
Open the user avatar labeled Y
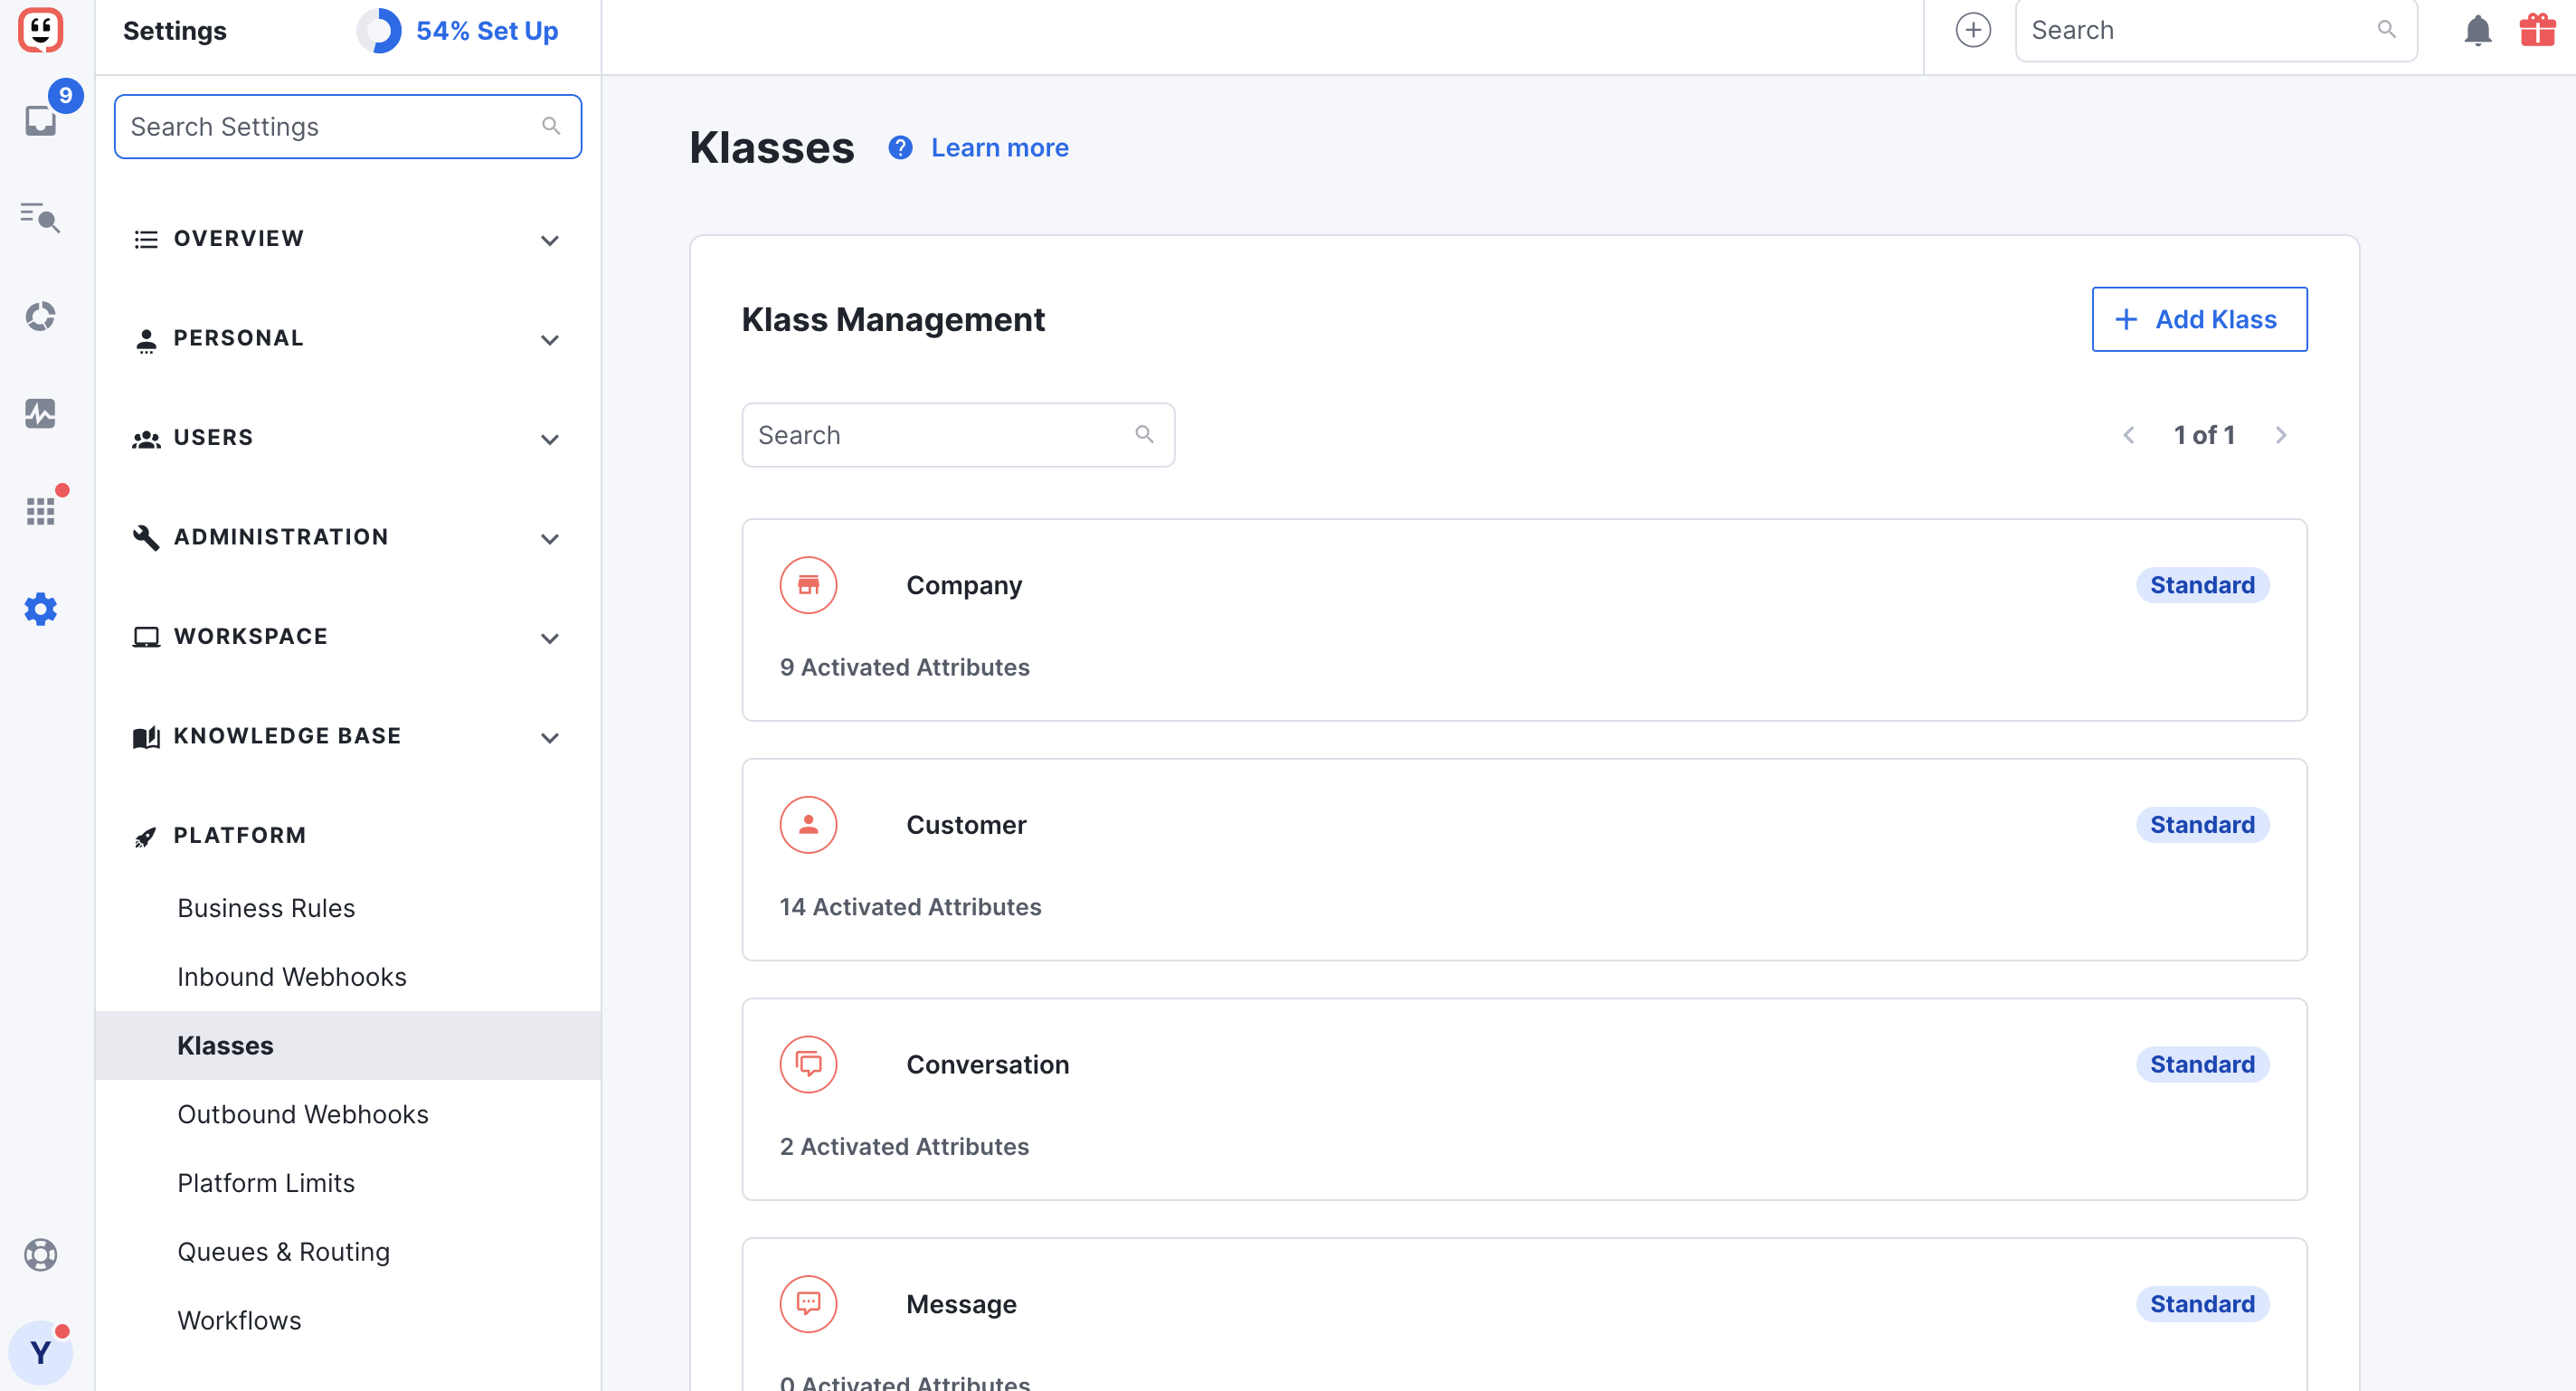click(40, 1352)
